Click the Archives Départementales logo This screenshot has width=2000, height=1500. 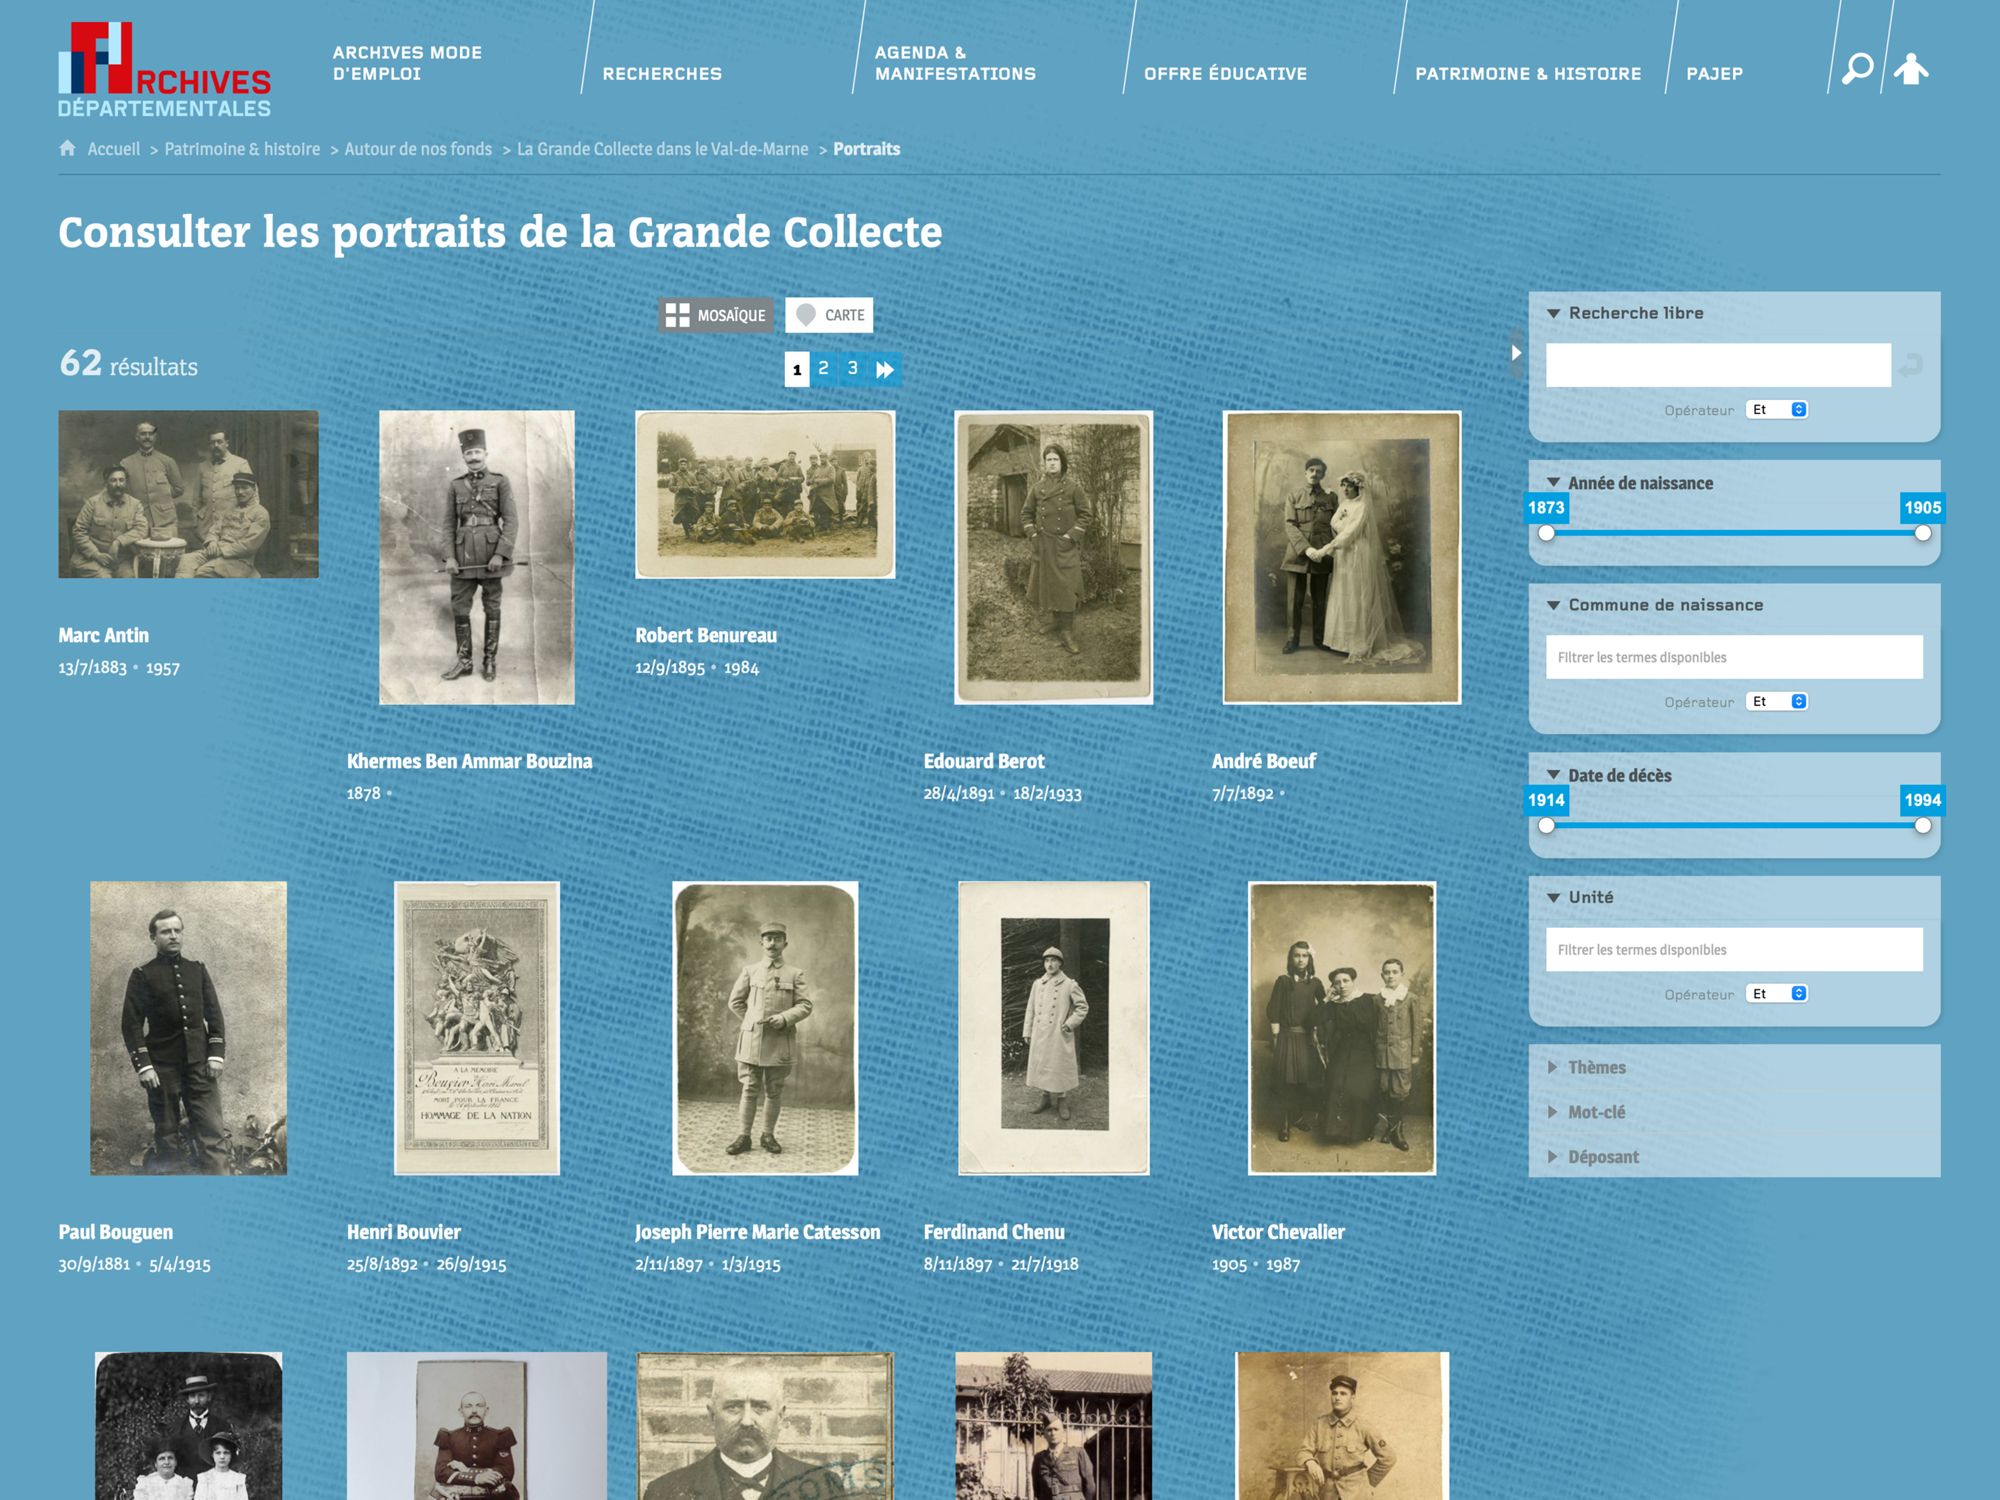(x=164, y=70)
